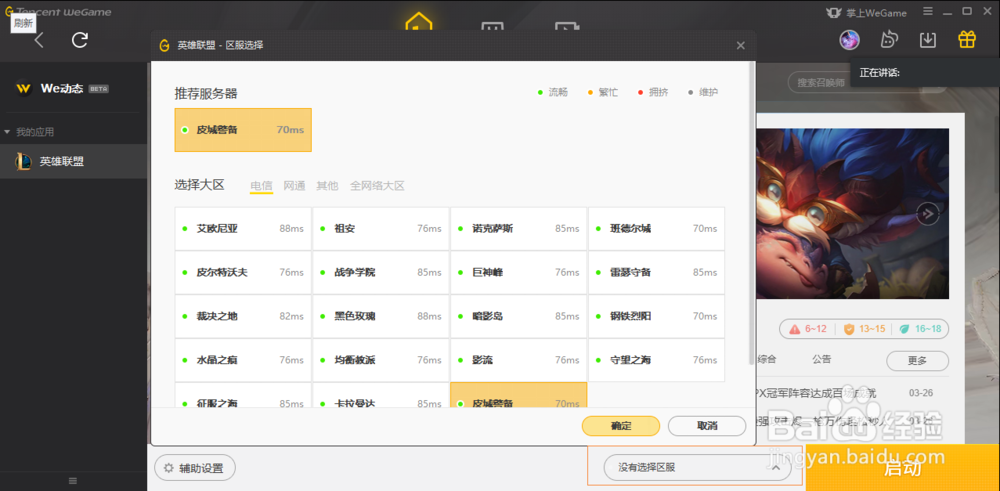Click the 13~15 orange shield badge

(x=864, y=329)
